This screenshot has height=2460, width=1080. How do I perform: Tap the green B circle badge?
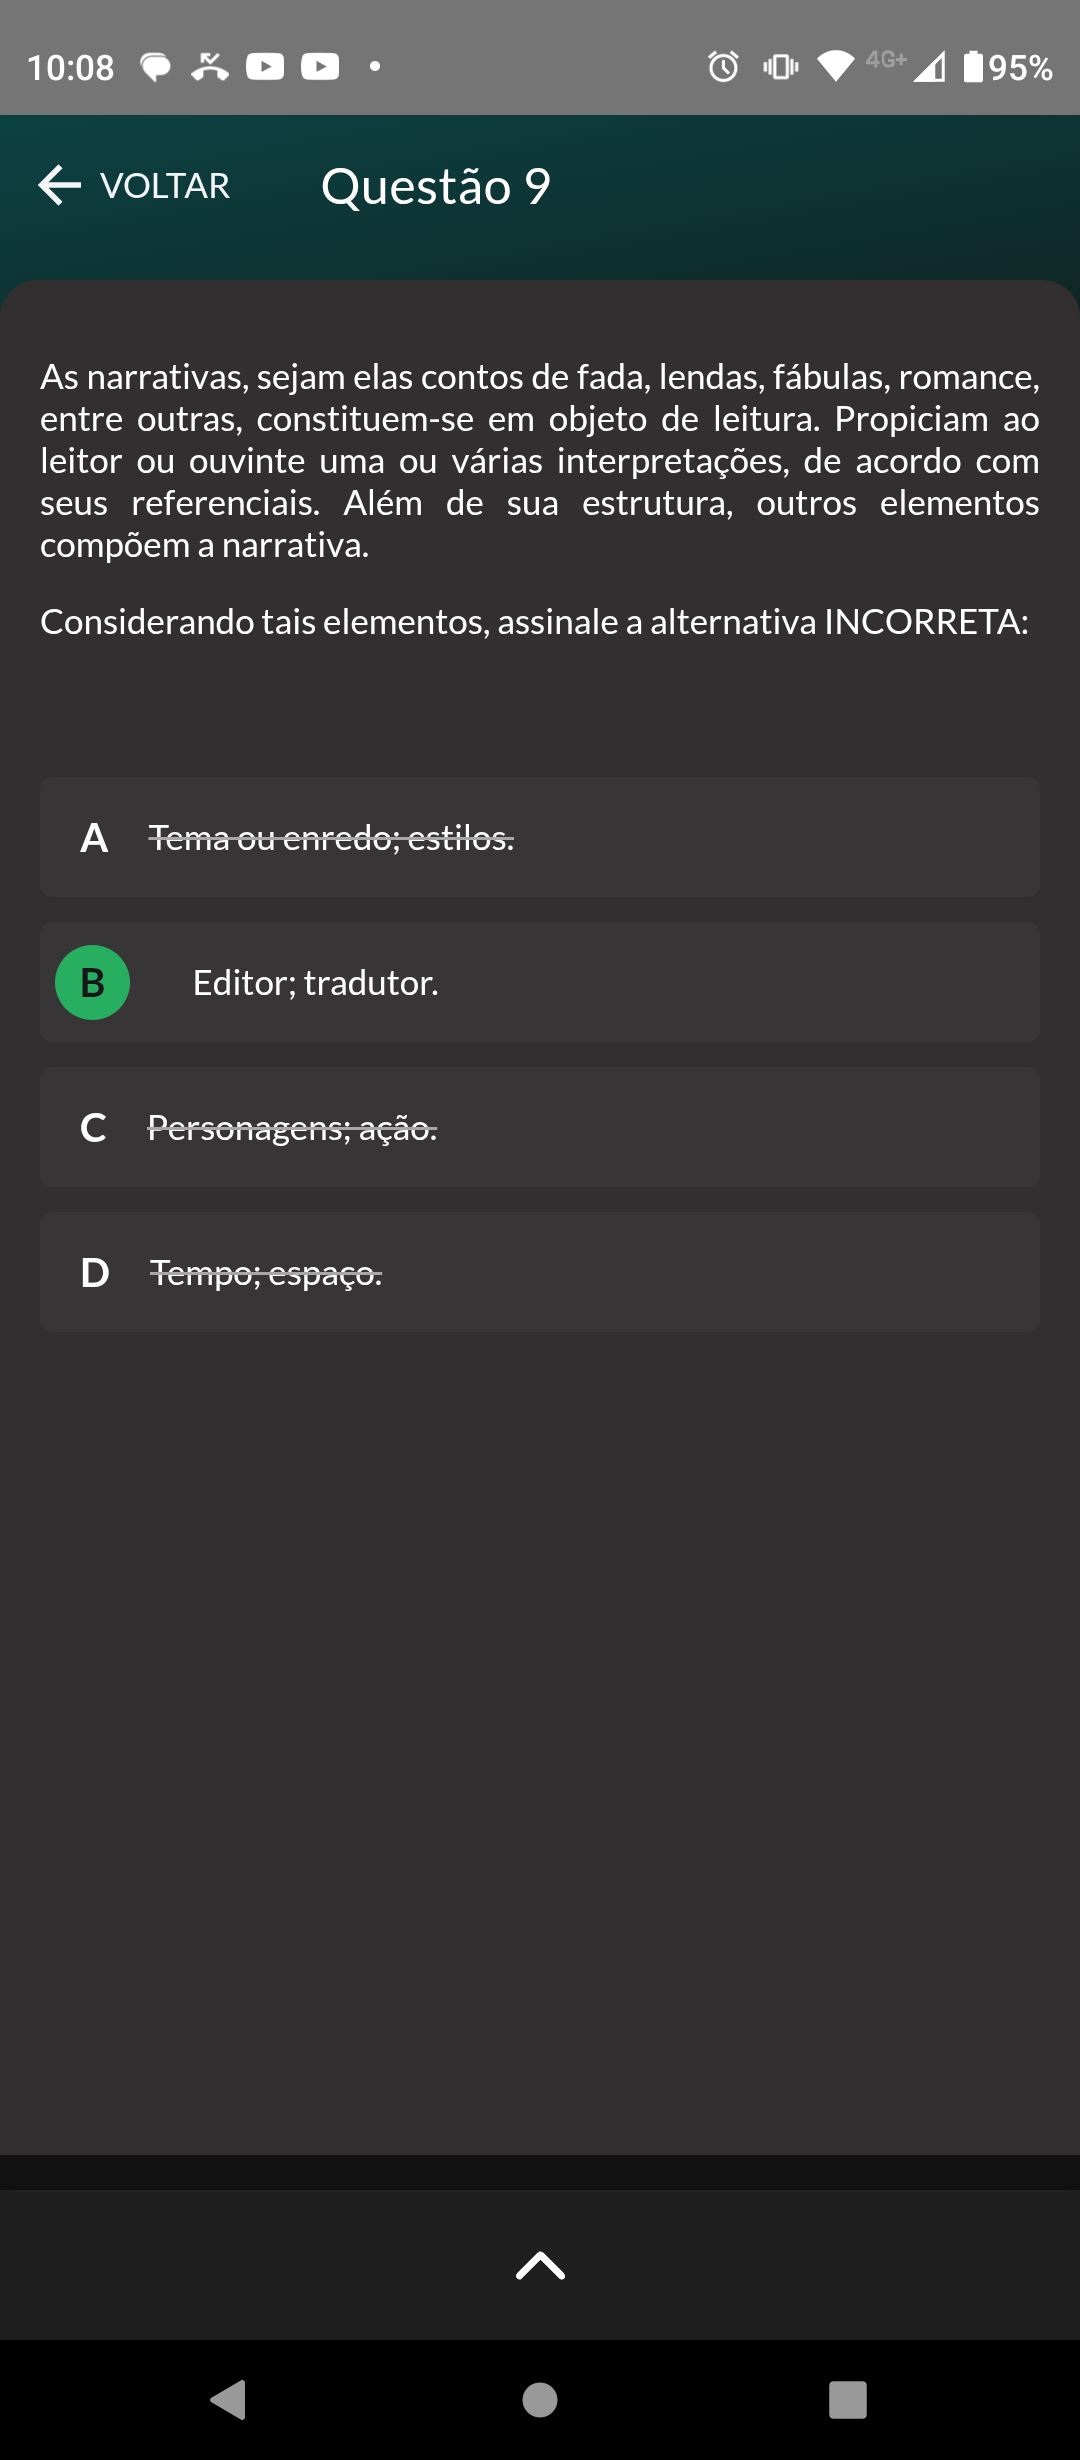(x=92, y=982)
